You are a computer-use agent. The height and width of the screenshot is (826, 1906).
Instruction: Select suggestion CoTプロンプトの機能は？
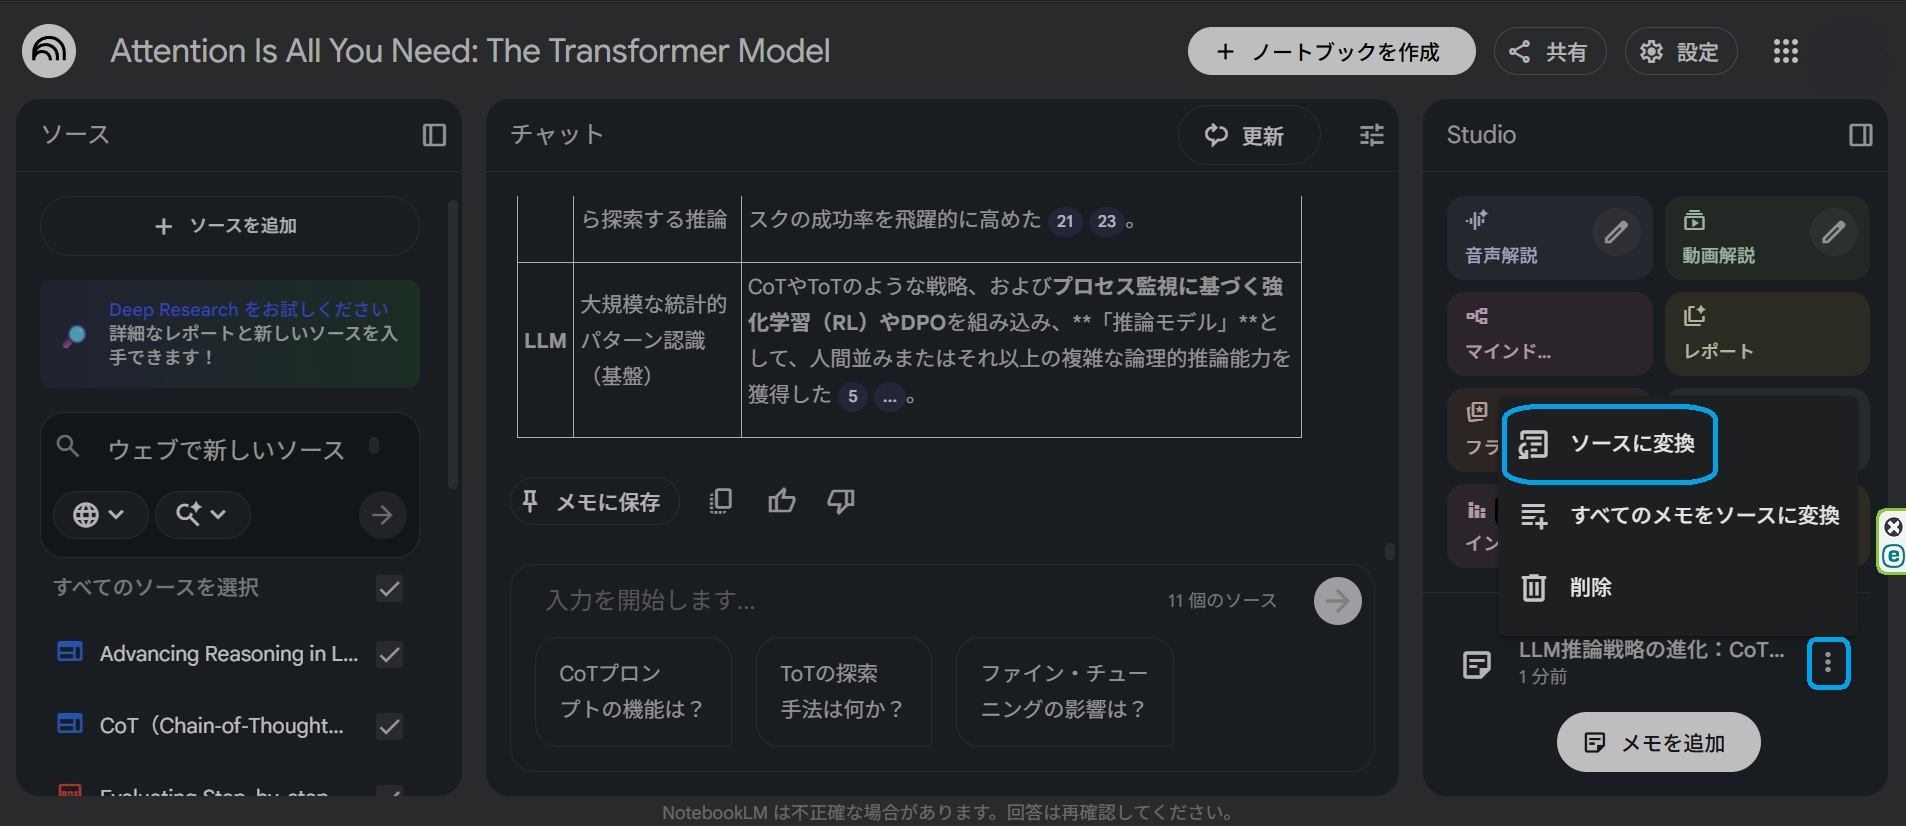(x=633, y=692)
